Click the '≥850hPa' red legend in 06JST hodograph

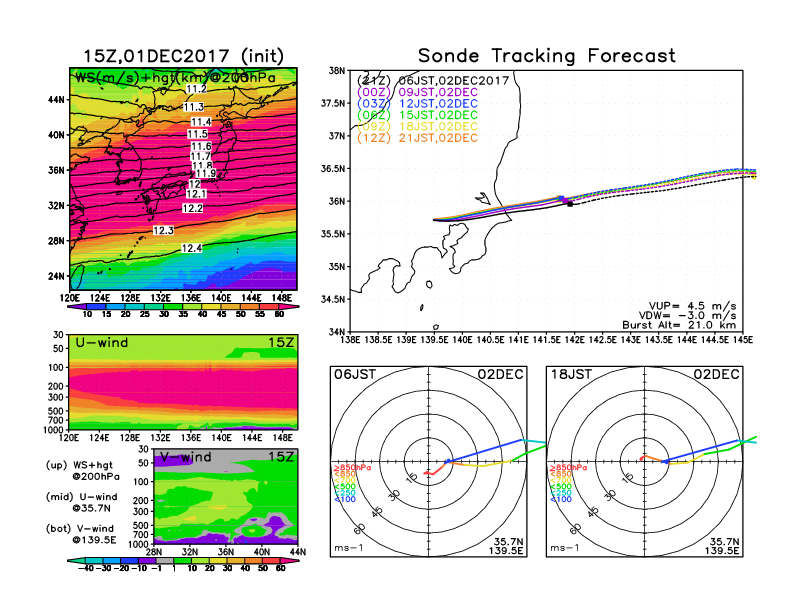[x=353, y=468]
